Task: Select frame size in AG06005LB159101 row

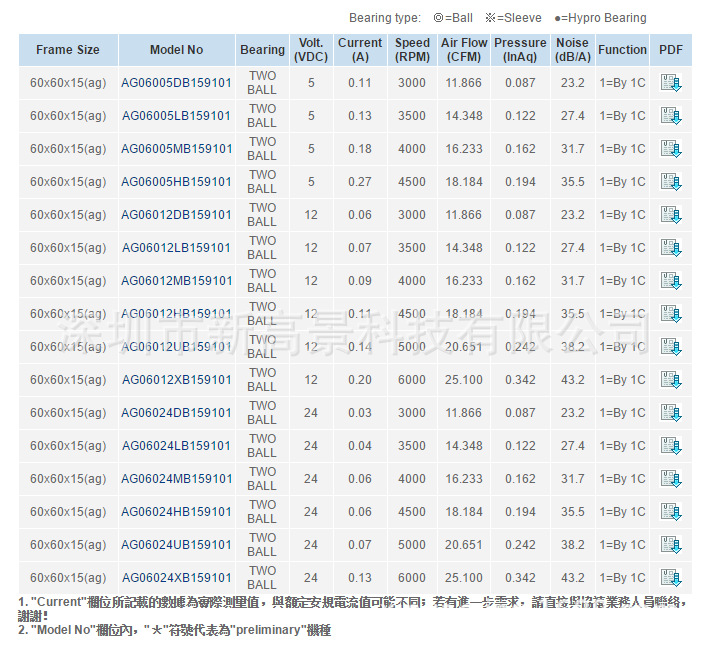Action: click(68, 116)
